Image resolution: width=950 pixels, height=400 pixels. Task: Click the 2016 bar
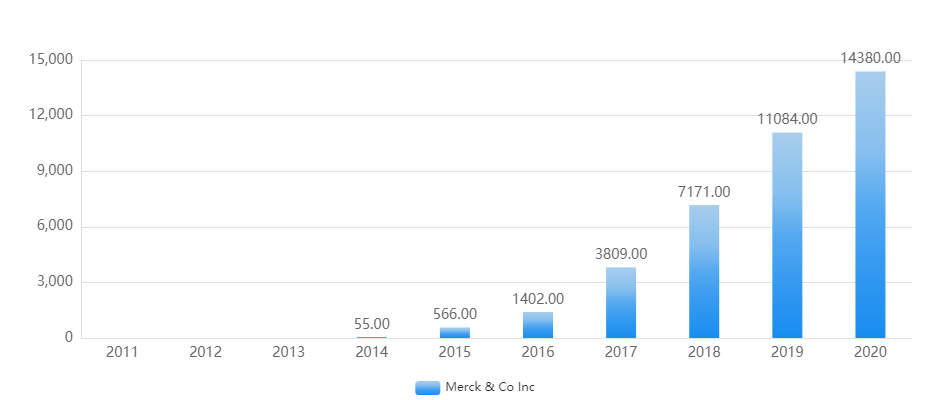(538, 325)
